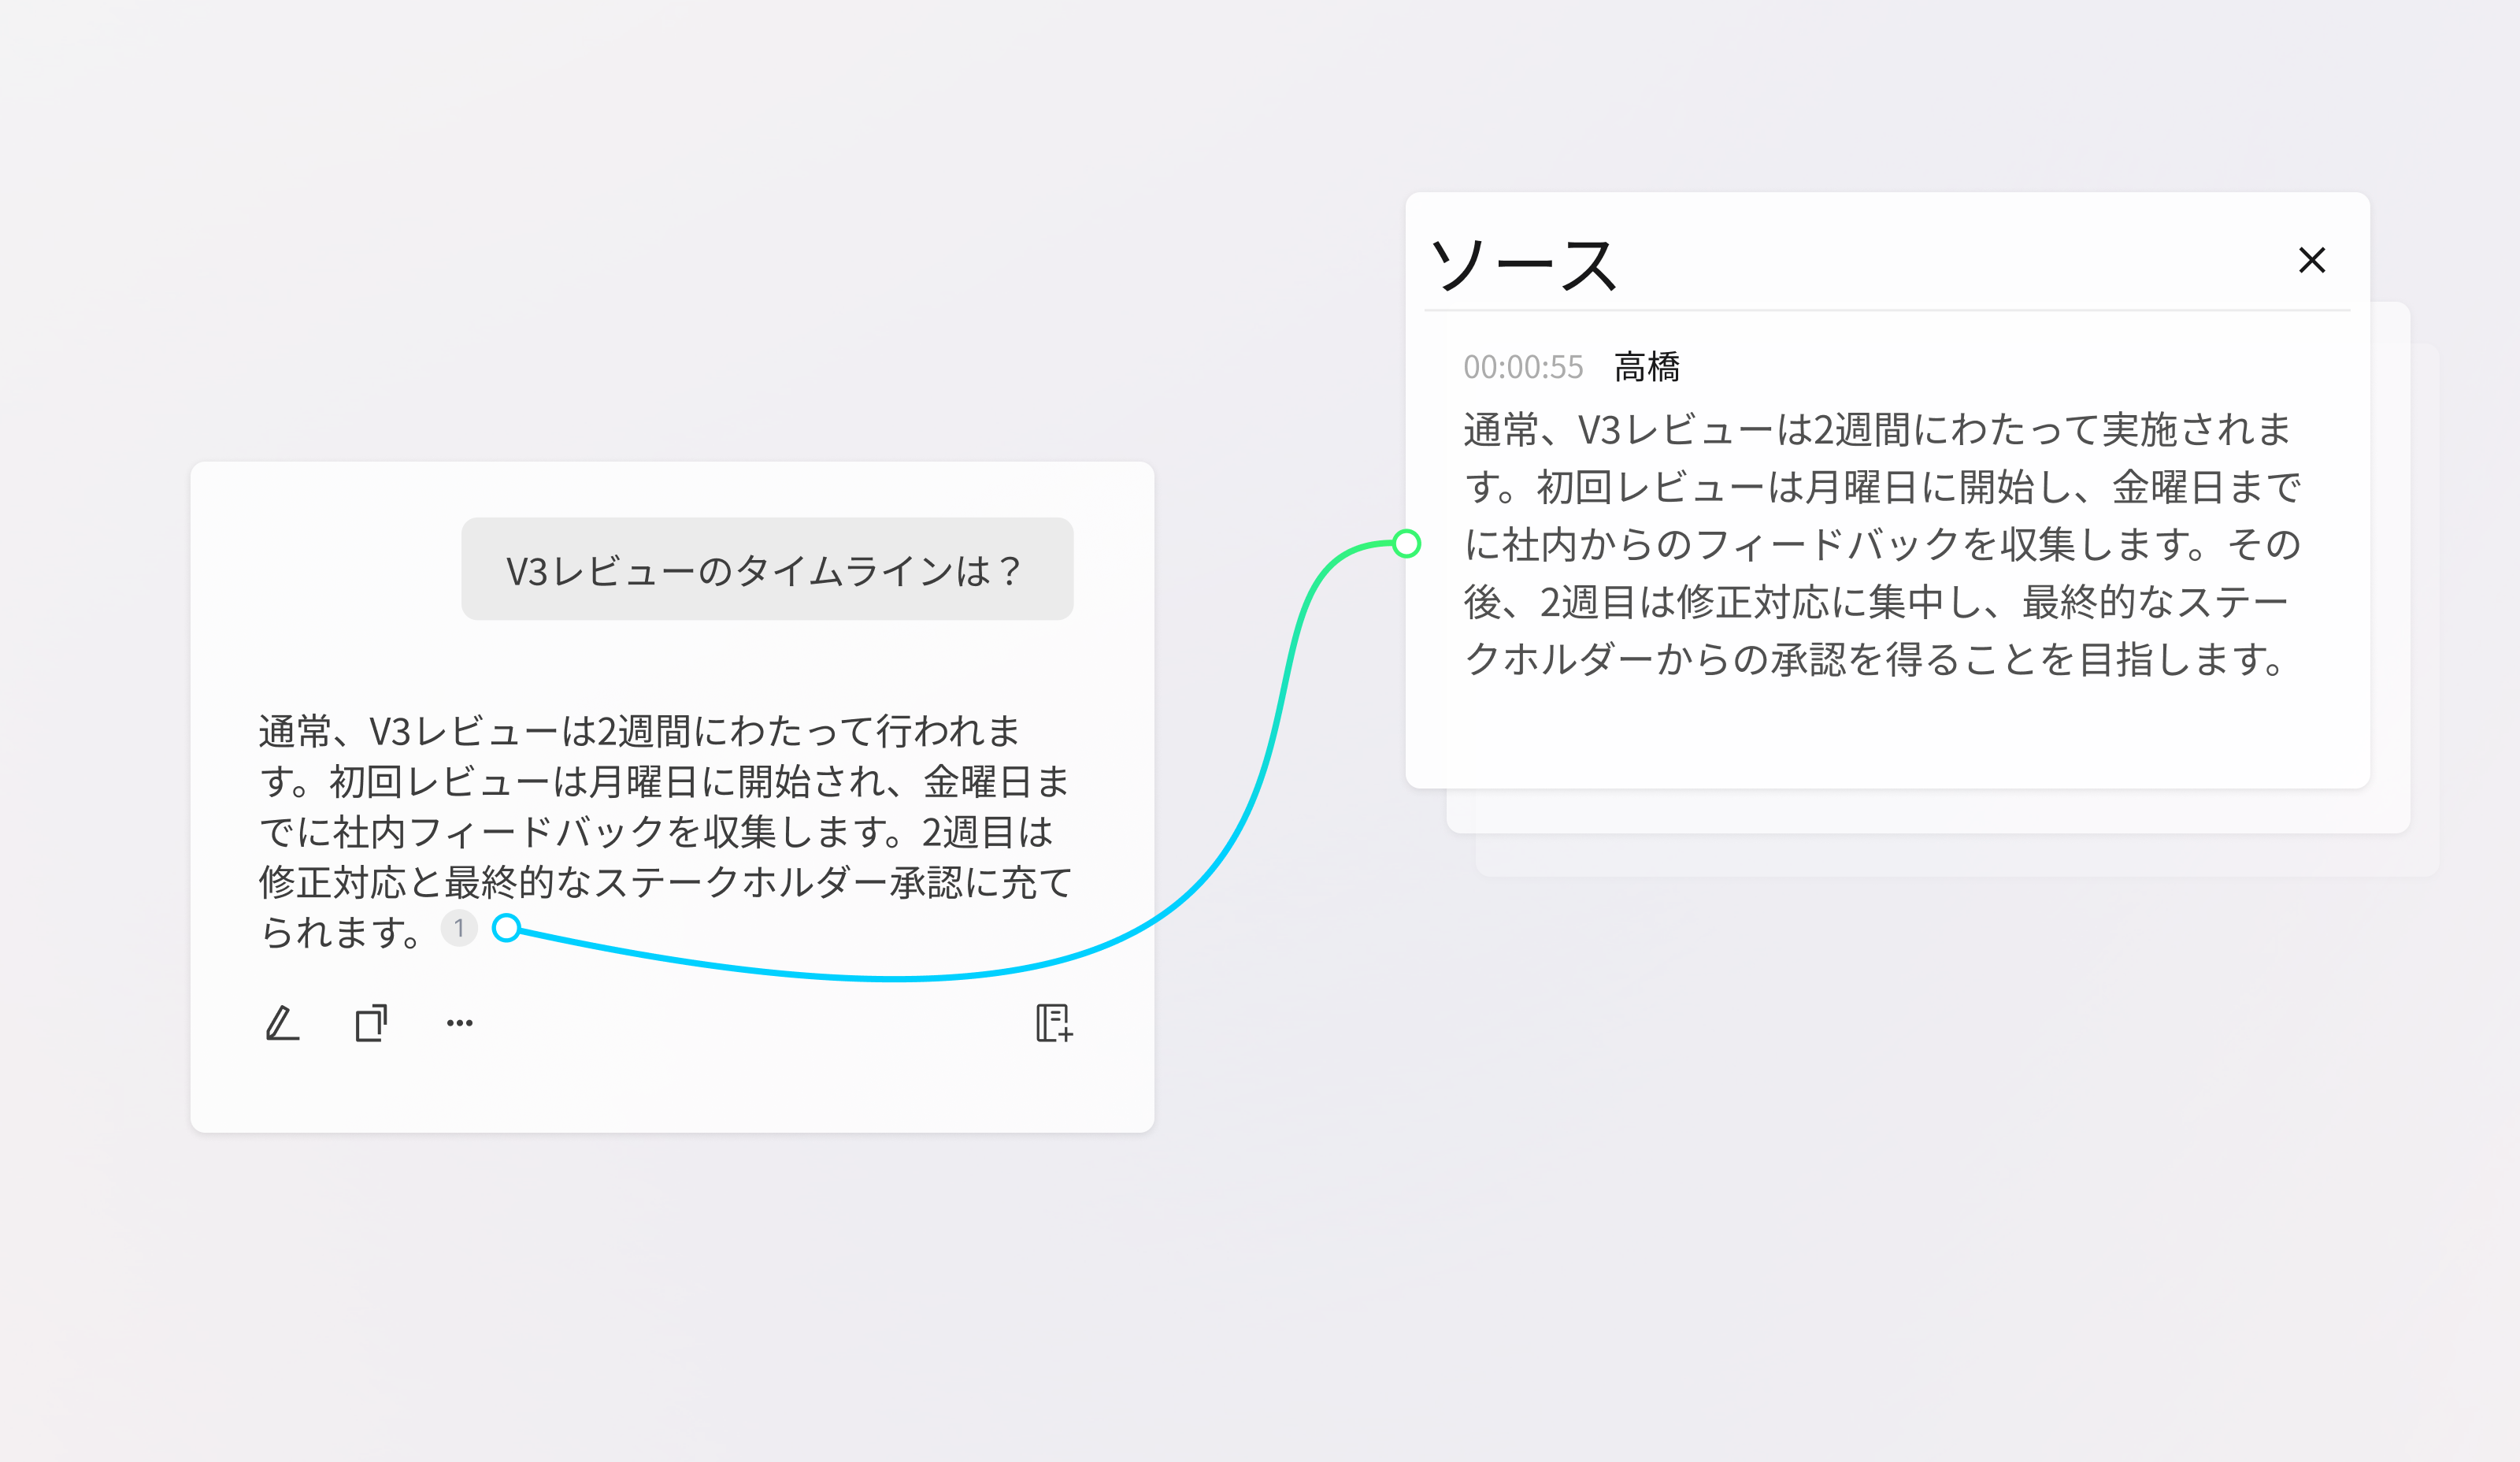
Task: Click the blue circle connector node
Action: (x=507, y=928)
